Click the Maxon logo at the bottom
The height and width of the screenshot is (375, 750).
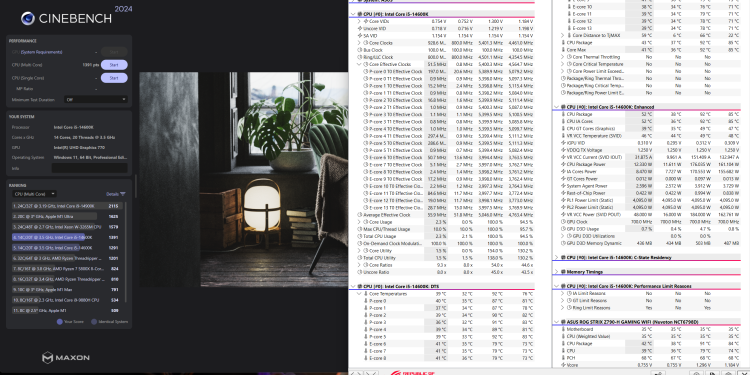click(66, 357)
